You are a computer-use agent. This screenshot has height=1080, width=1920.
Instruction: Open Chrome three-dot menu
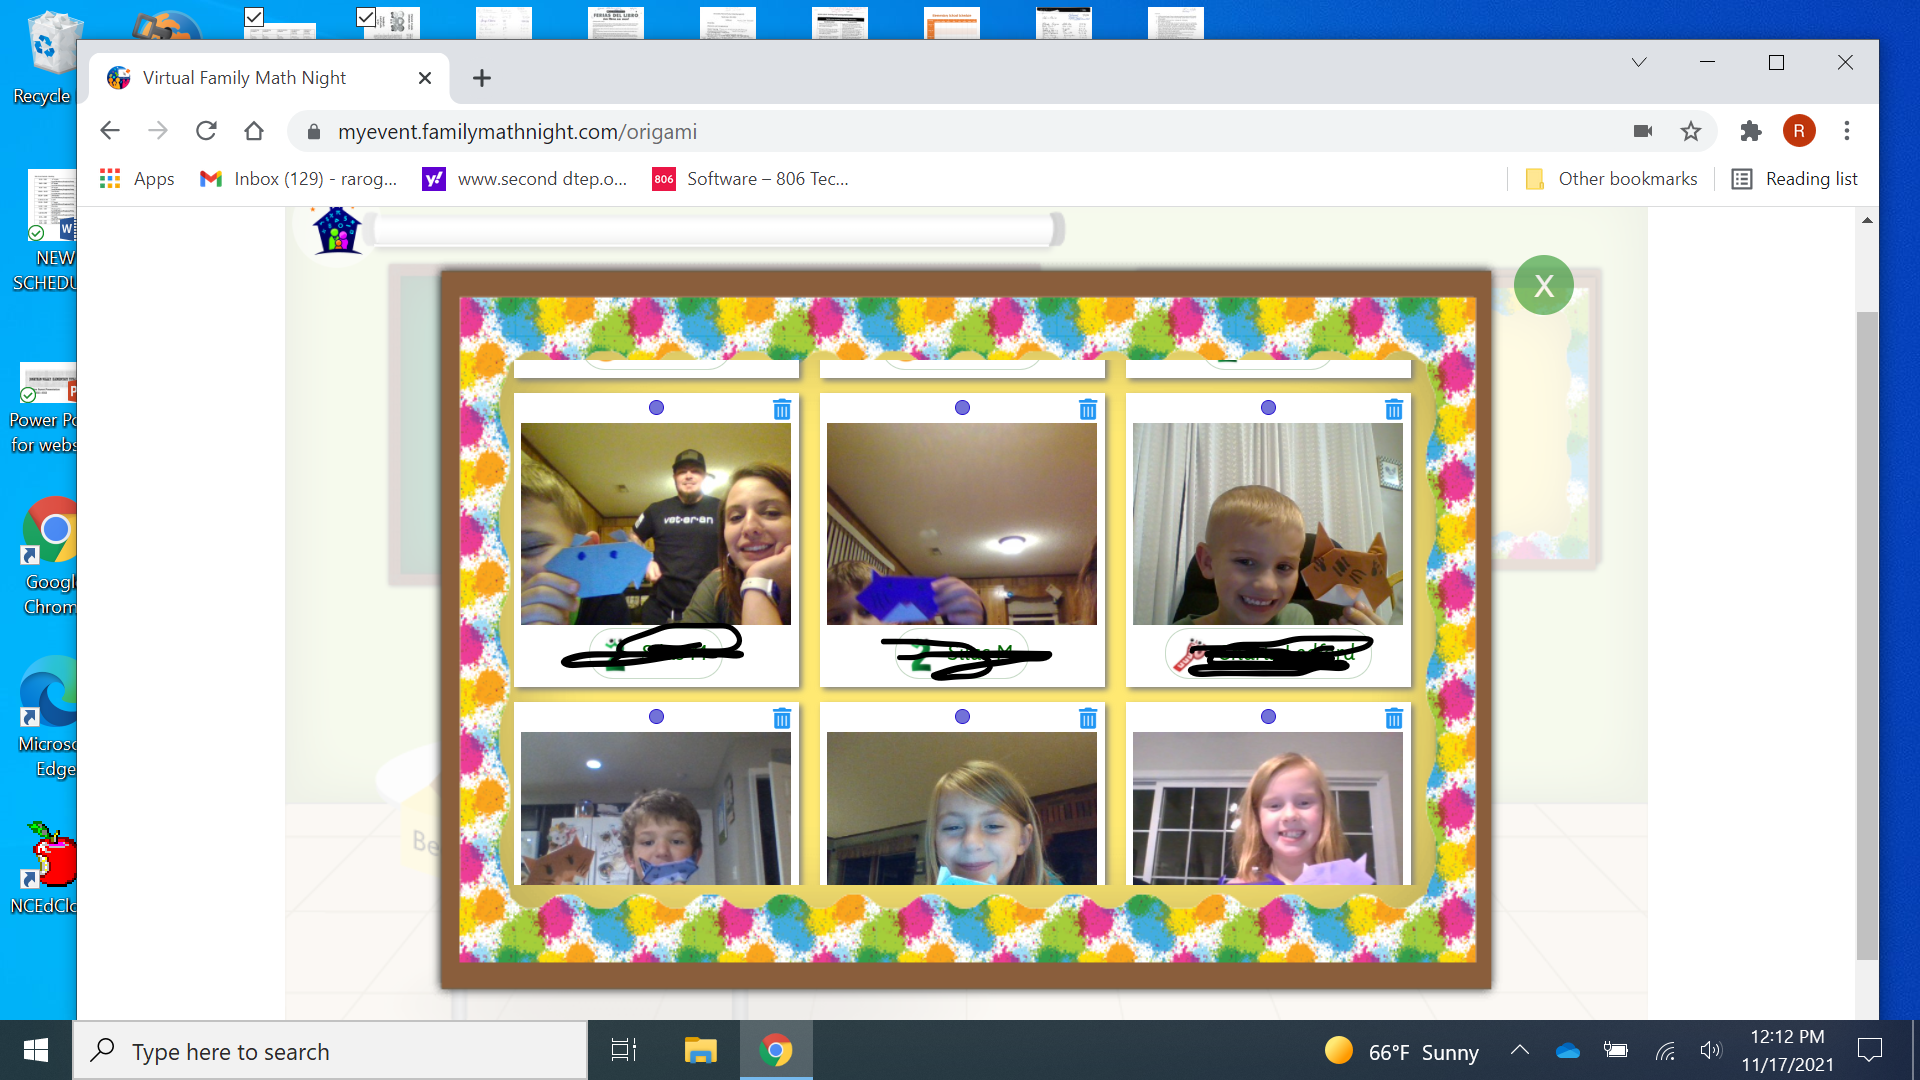point(1847,131)
